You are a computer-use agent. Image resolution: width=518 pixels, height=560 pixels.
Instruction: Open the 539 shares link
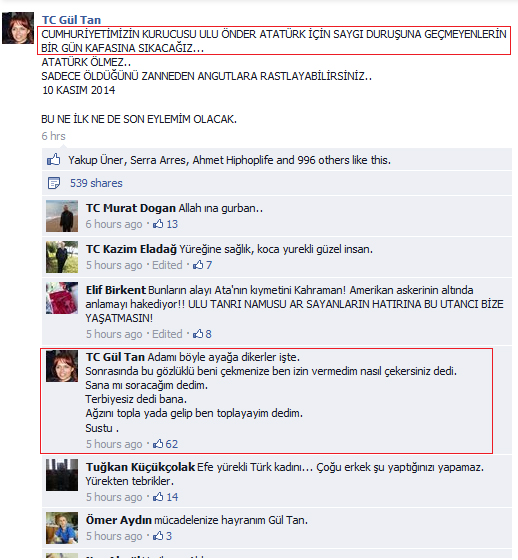coord(96,183)
